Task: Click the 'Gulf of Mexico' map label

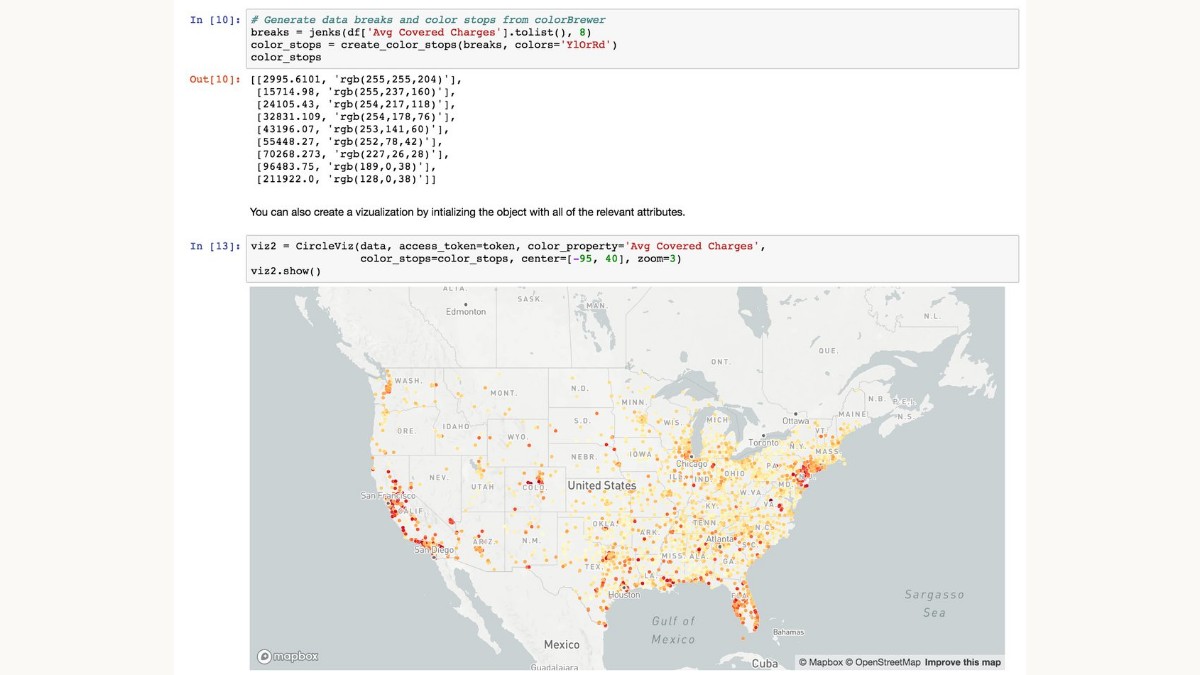Action: 673,630
